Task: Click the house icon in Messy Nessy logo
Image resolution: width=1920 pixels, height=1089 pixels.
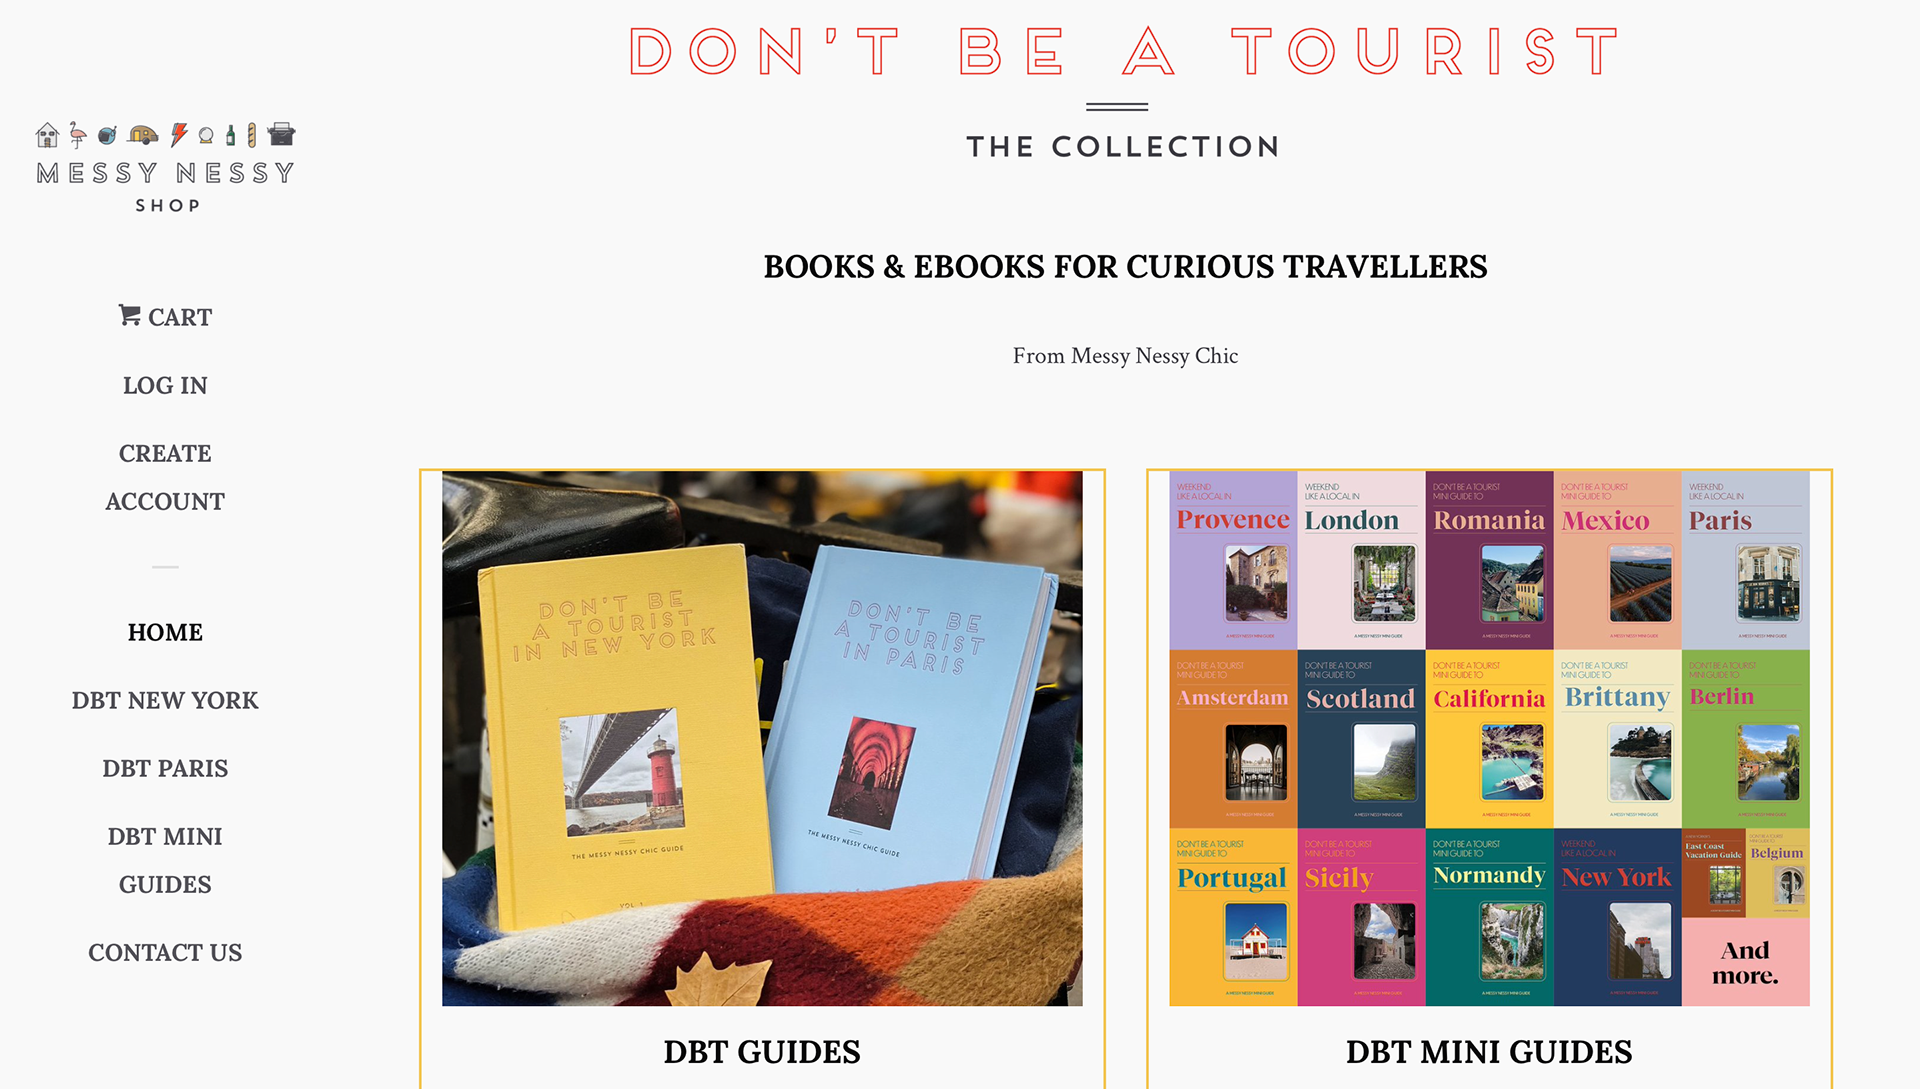Action: point(47,135)
